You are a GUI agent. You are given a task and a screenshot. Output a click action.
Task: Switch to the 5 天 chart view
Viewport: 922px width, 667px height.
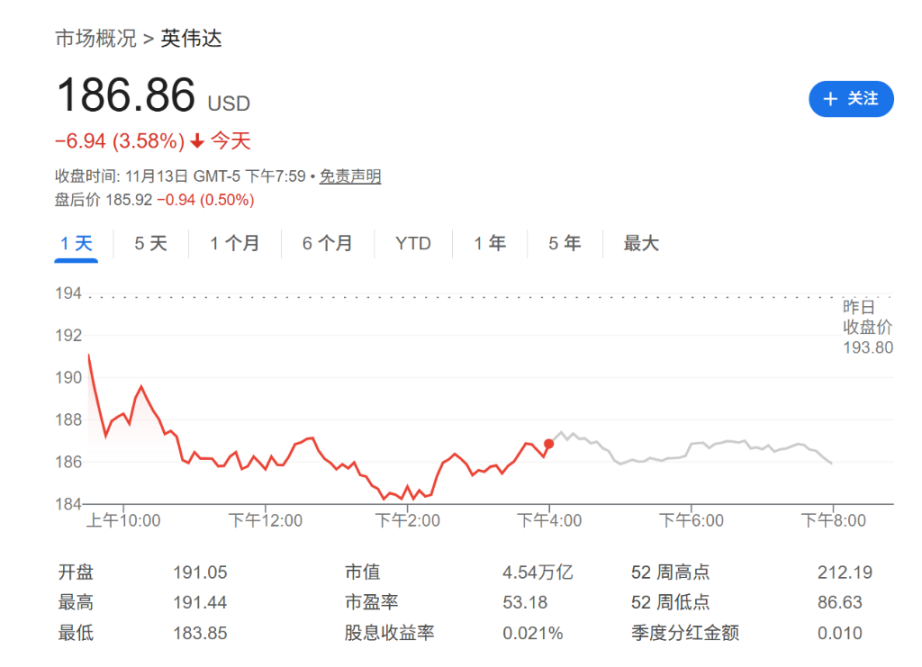click(x=150, y=243)
